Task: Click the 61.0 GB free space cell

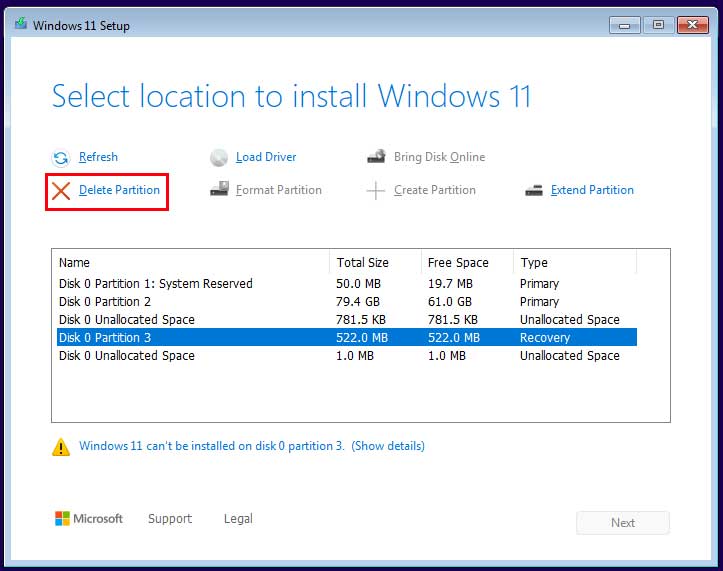Action: [450, 302]
